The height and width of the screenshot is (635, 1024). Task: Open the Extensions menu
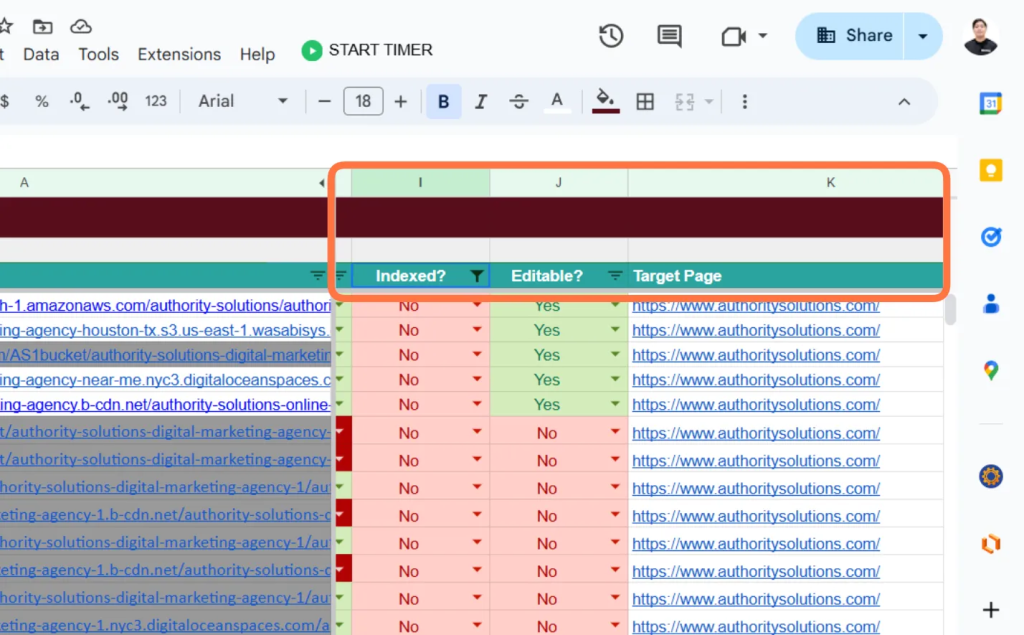[179, 54]
